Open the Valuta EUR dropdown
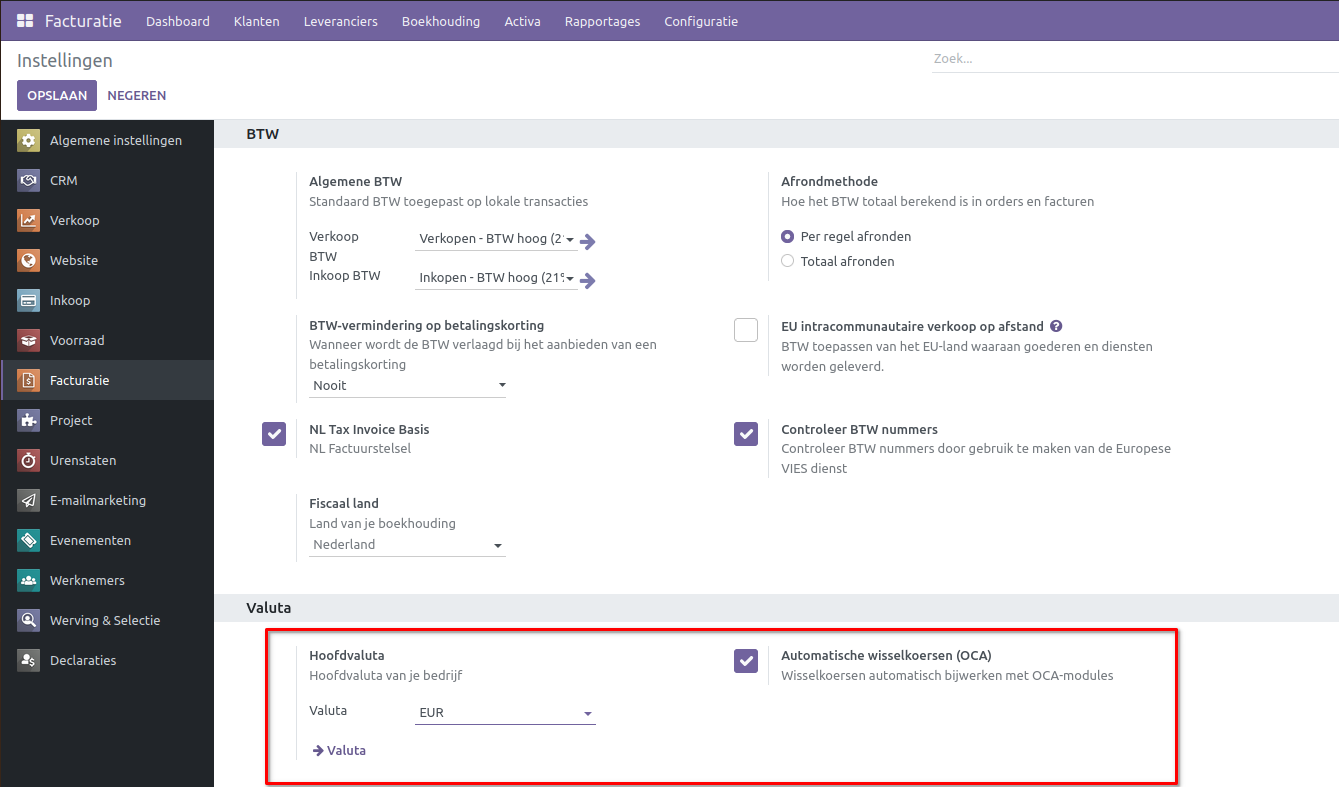This screenshot has width=1339, height=787. pyautogui.click(x=505, y=713)
